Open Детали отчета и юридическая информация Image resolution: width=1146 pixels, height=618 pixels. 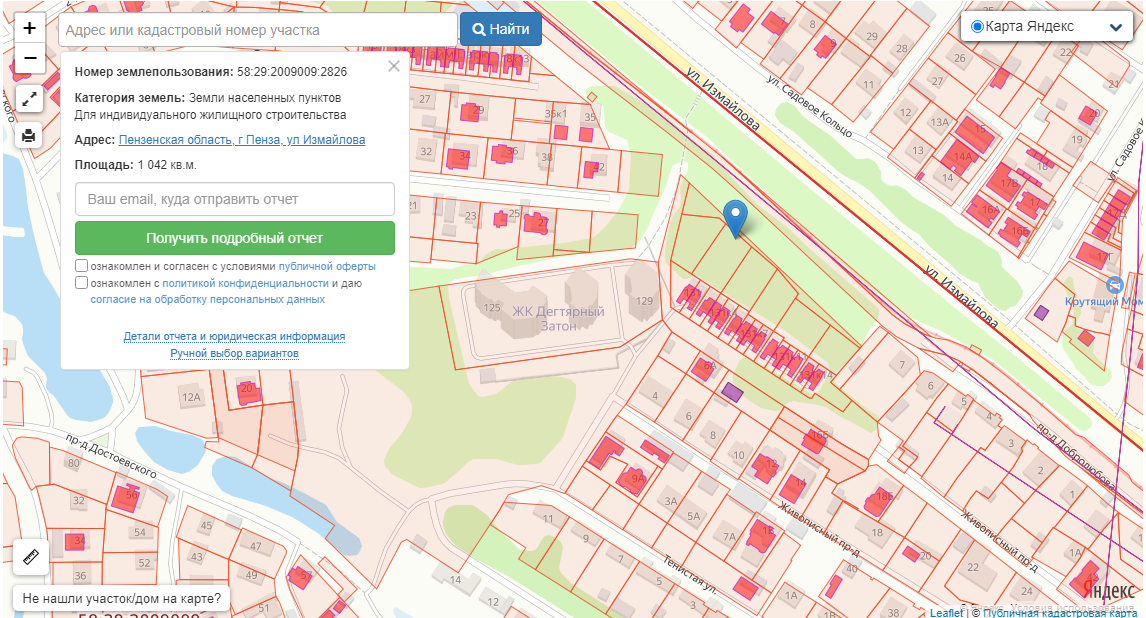click(234, 336)
